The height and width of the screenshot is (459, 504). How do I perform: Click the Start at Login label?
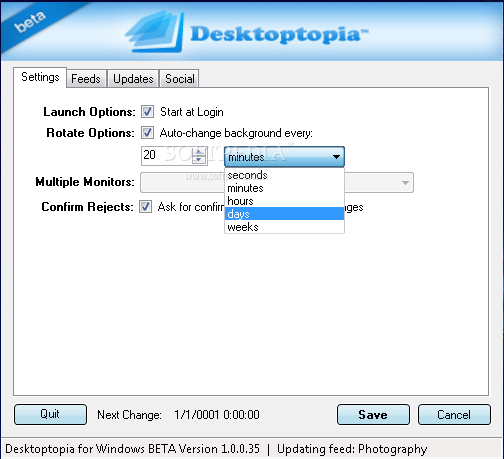pyautogui.click(x=192, y=112)
